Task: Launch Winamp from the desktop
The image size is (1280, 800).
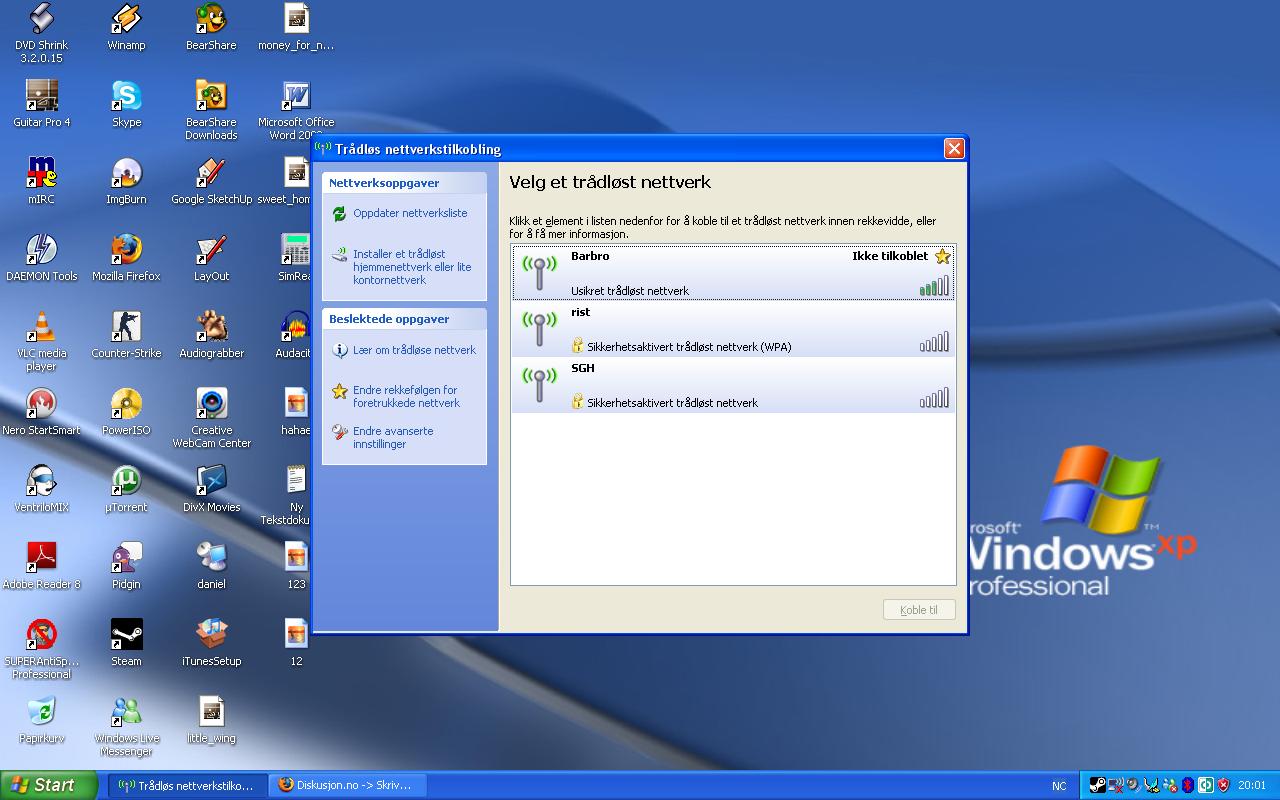Action: [x=126, y=27]
